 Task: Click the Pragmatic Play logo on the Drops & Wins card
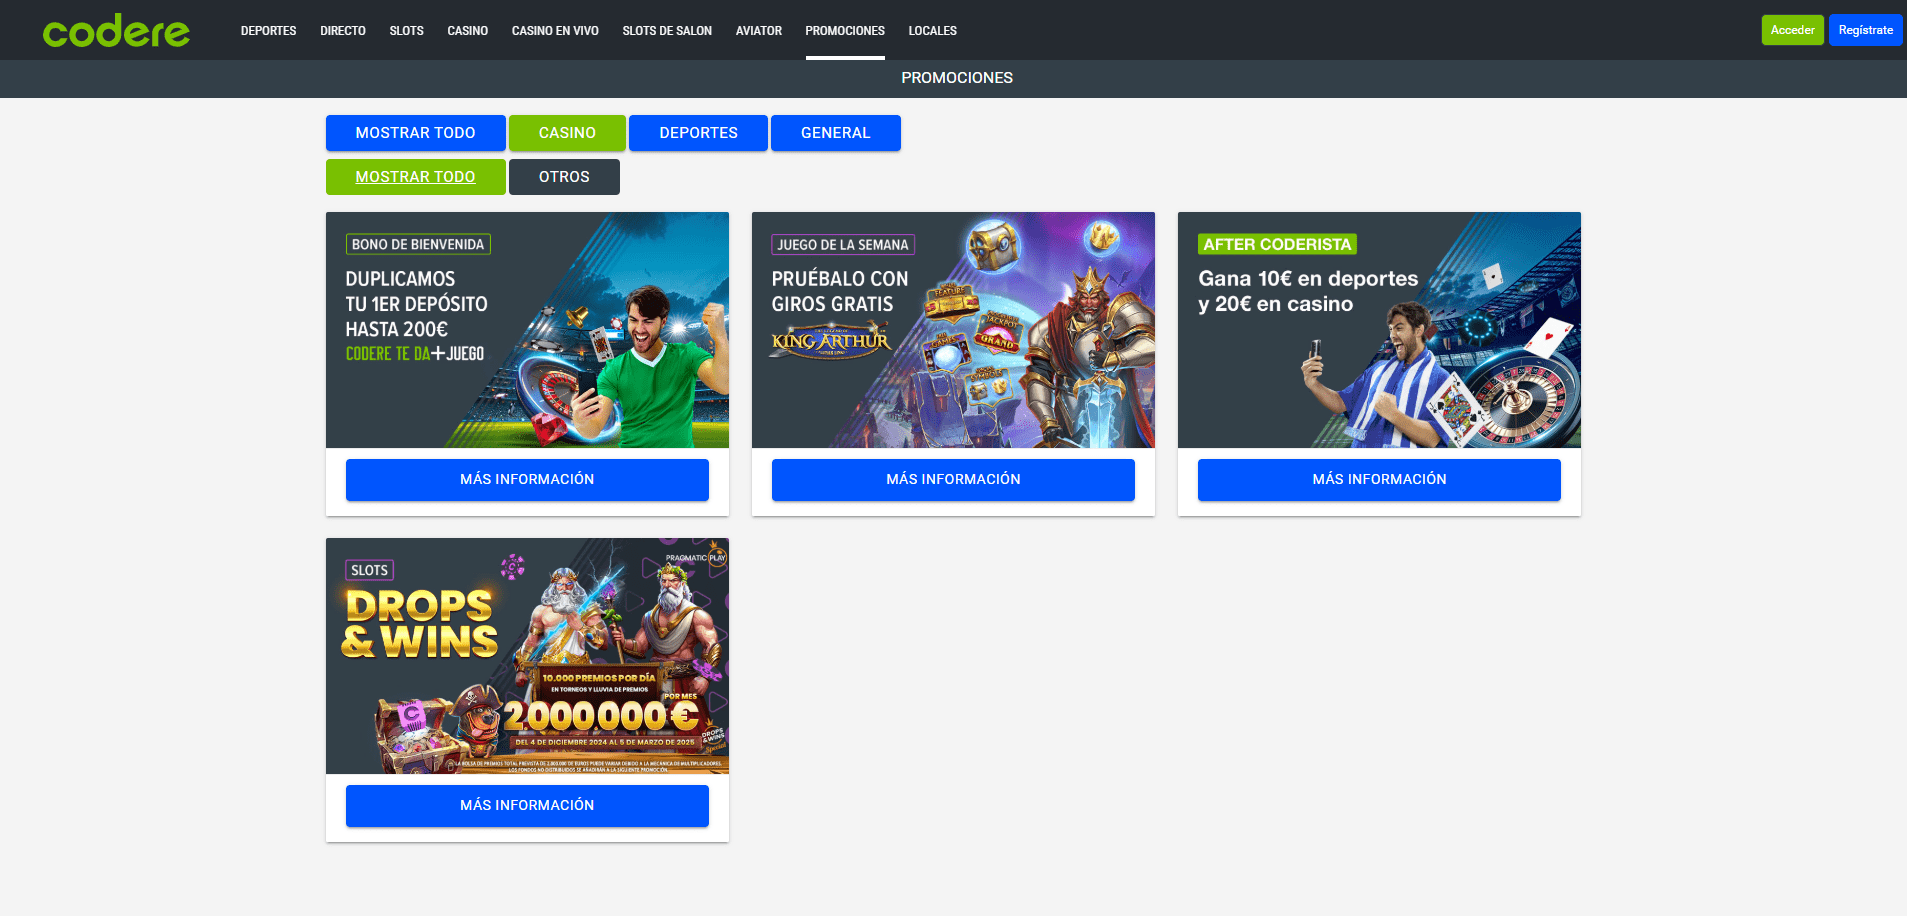(x=696, y=558)
